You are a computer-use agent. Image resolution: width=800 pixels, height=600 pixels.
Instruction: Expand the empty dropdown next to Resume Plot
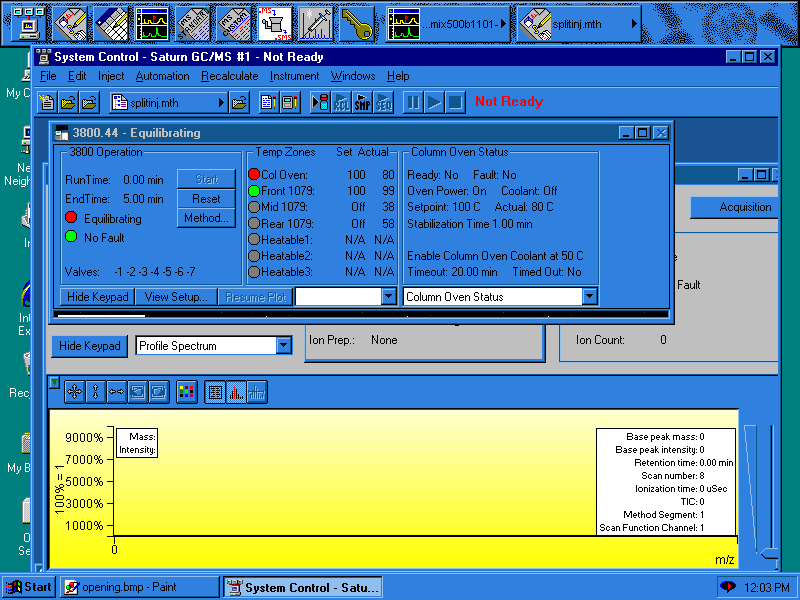(388, 296)
